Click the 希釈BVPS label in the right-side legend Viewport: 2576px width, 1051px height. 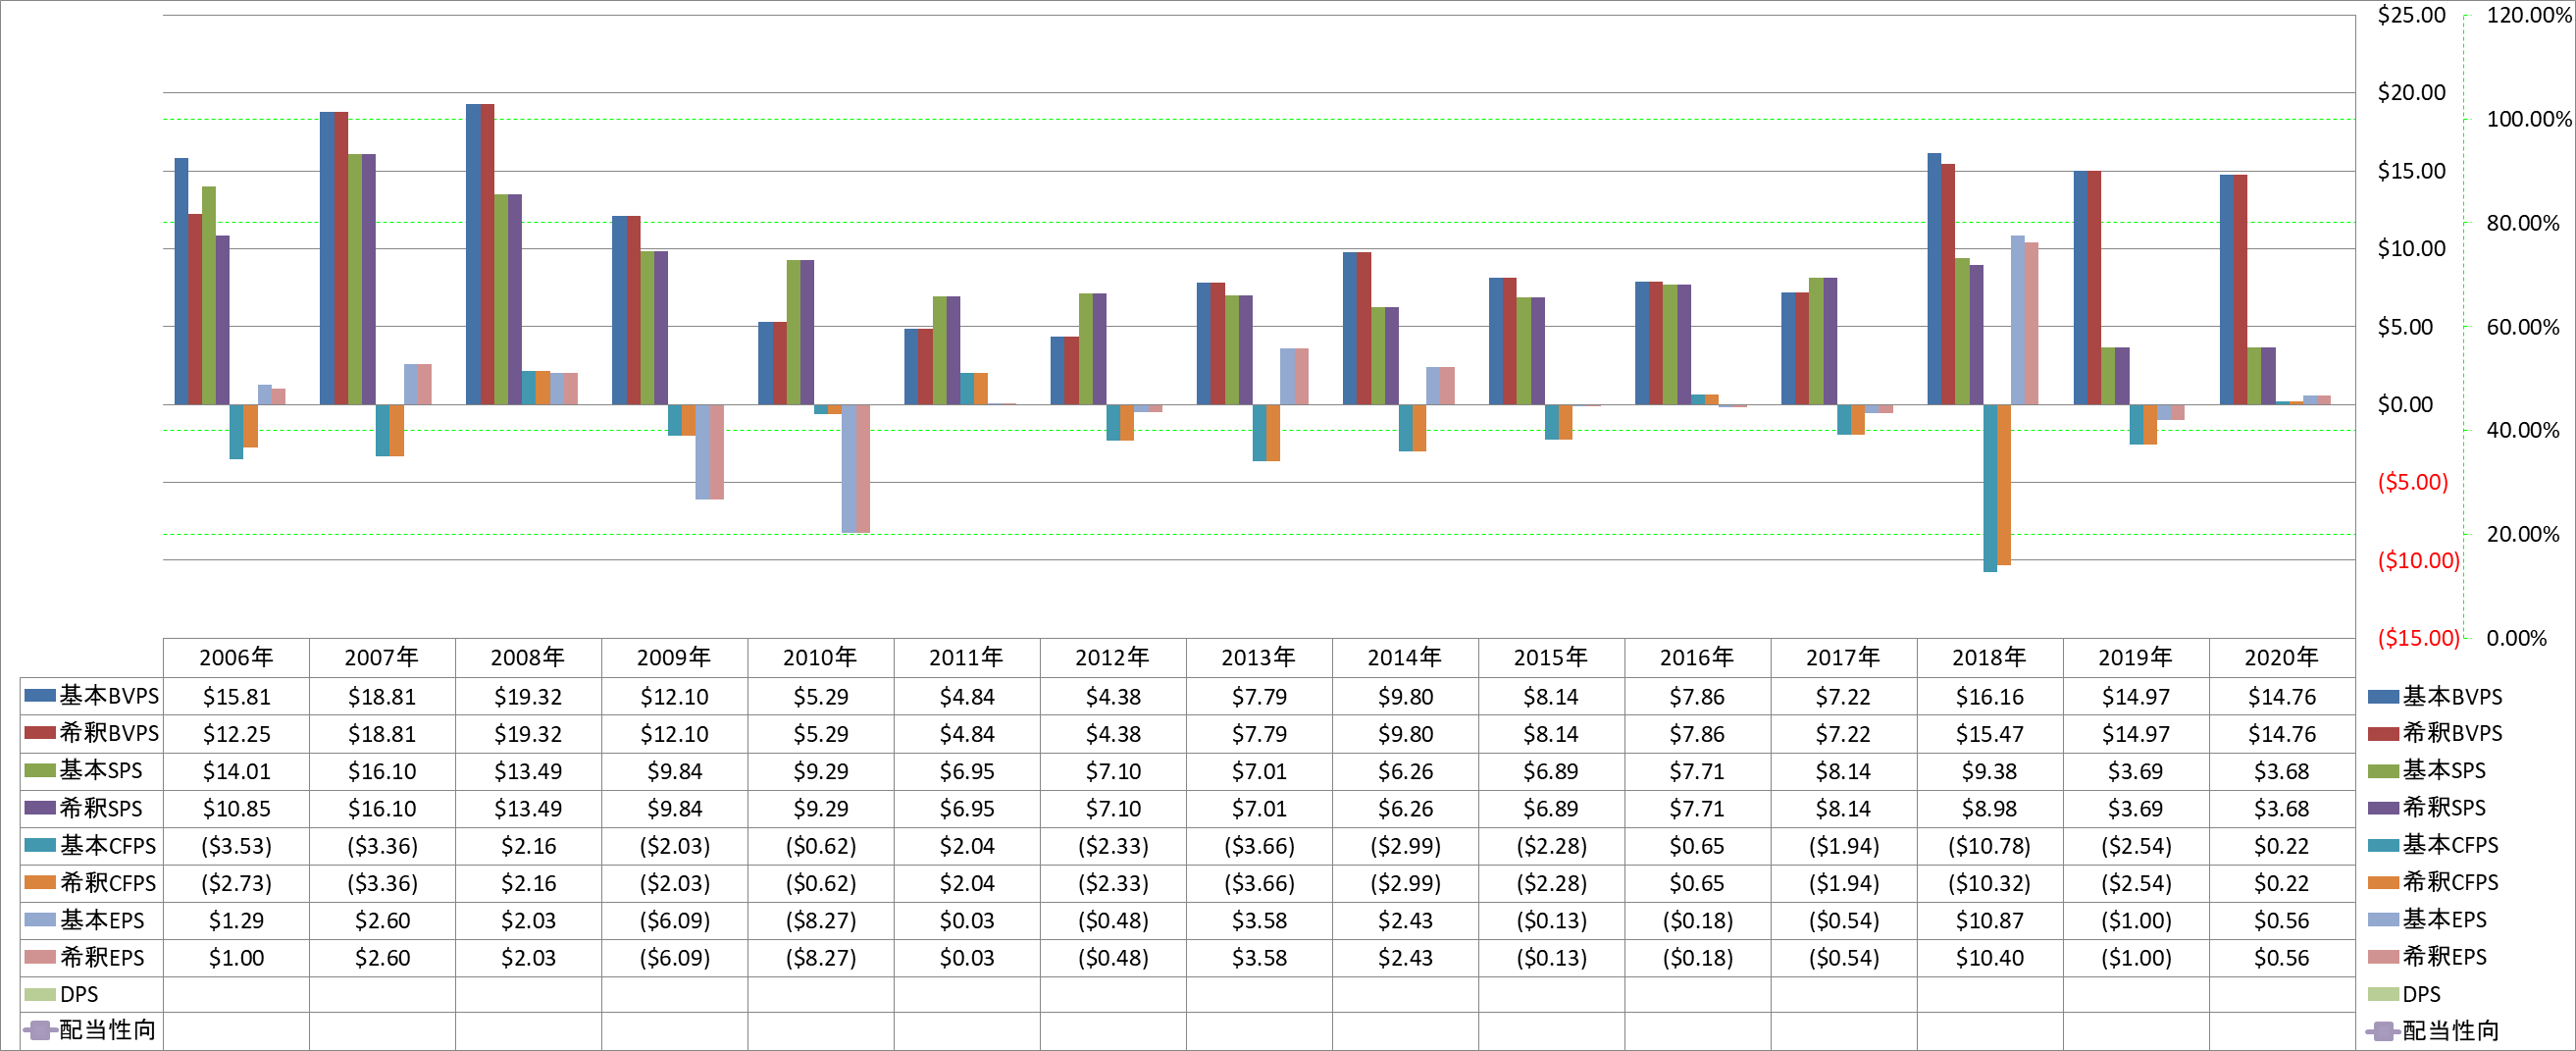tap(2452, 733)
